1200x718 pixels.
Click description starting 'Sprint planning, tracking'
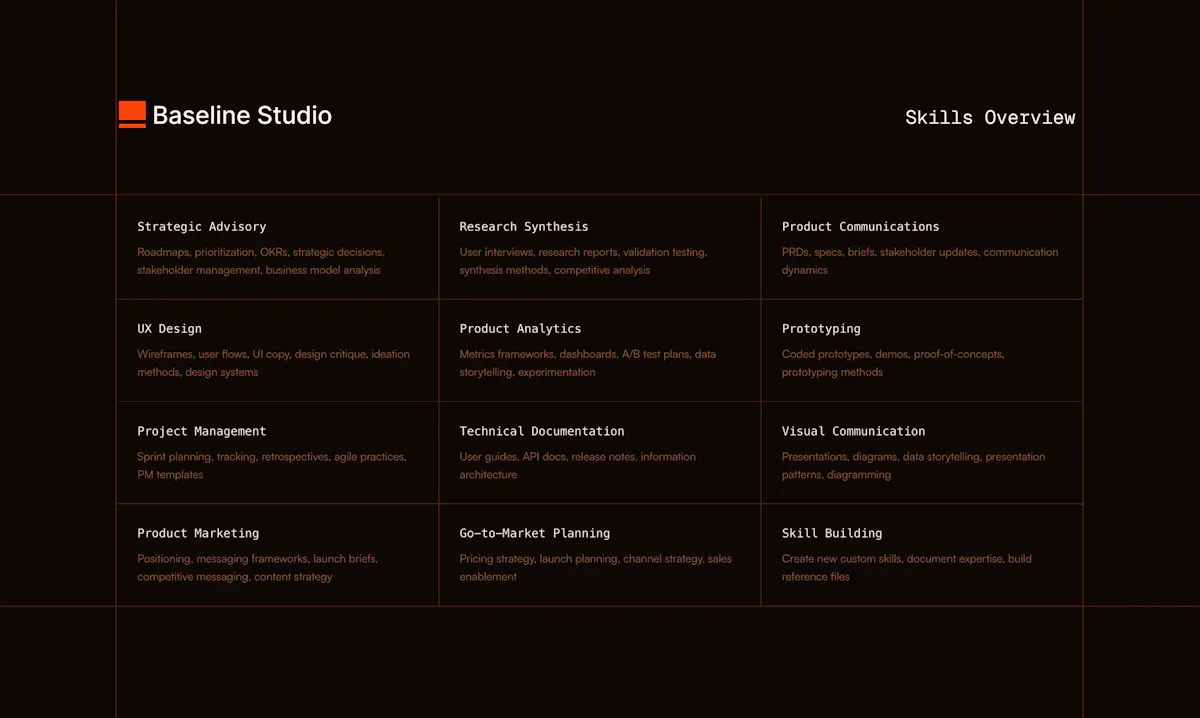(x=272, y=466)
